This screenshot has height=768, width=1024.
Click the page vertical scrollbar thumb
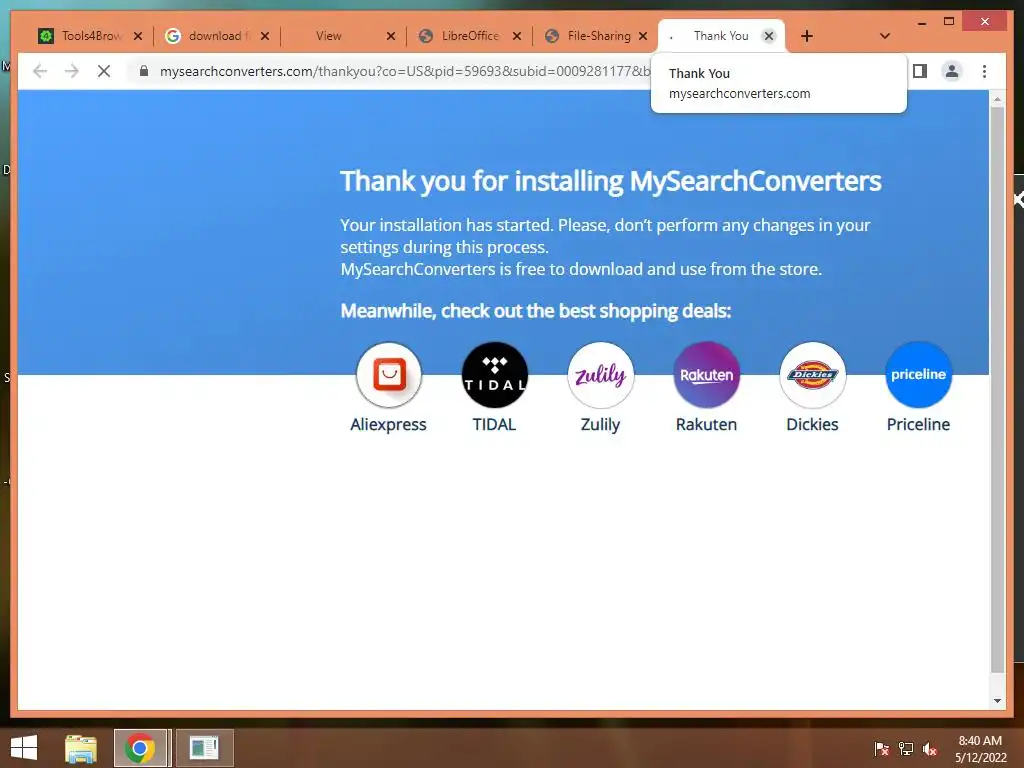(x=997, y=389)
